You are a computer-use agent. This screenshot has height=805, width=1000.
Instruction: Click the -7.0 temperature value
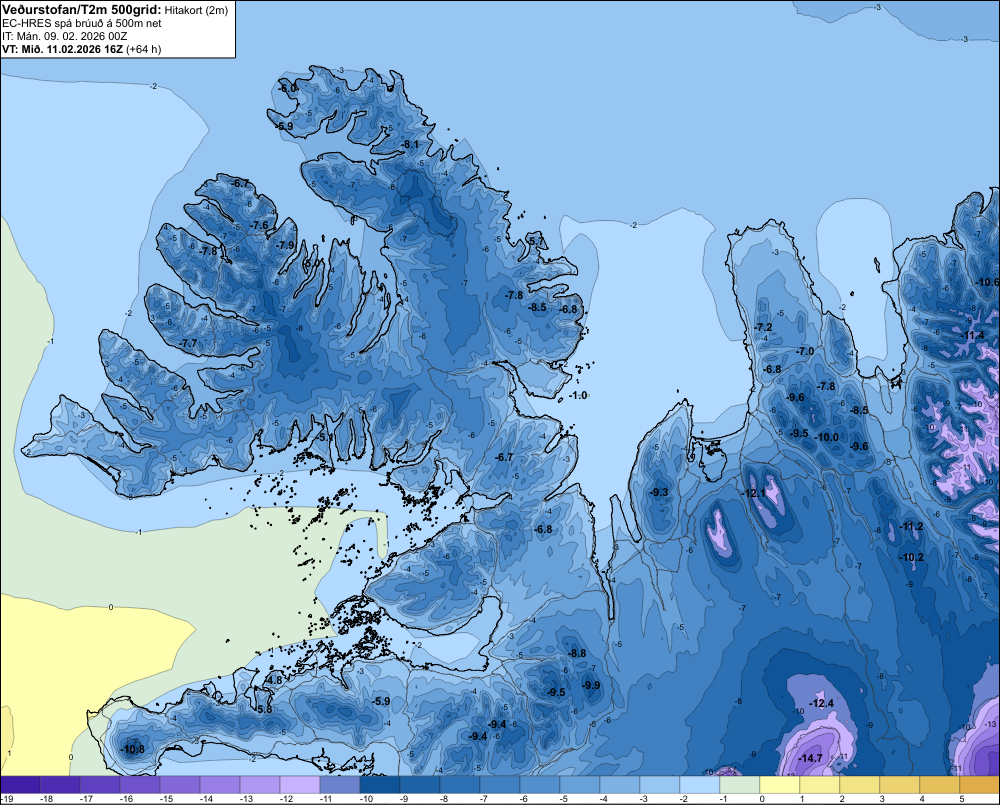pos(805,351)
